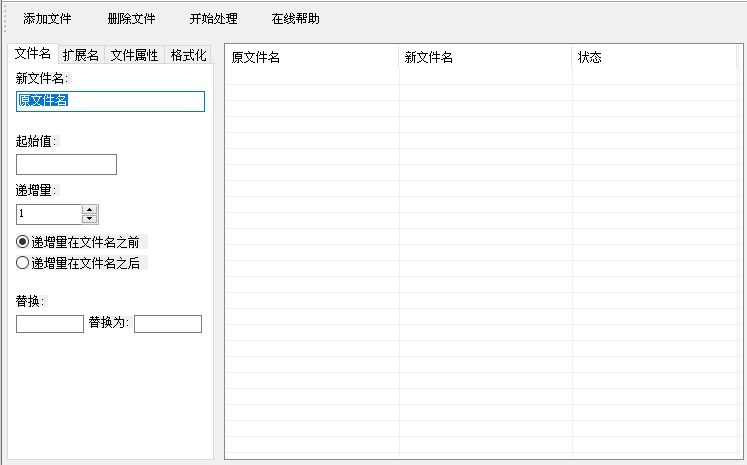Click the 状态 column header
Screen dimensions: 747x465
click(x=655, y=58)
